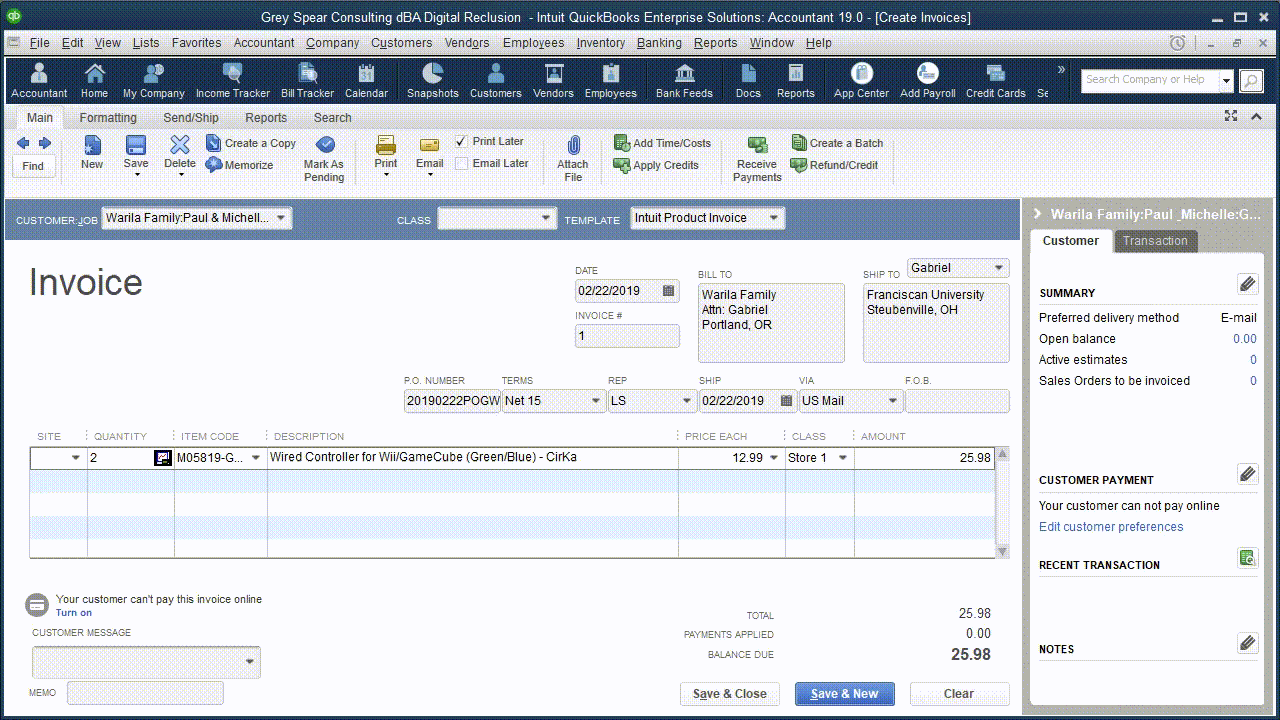Go to previous invoice arrow
1280x720 pixels.
pos(23,144)
